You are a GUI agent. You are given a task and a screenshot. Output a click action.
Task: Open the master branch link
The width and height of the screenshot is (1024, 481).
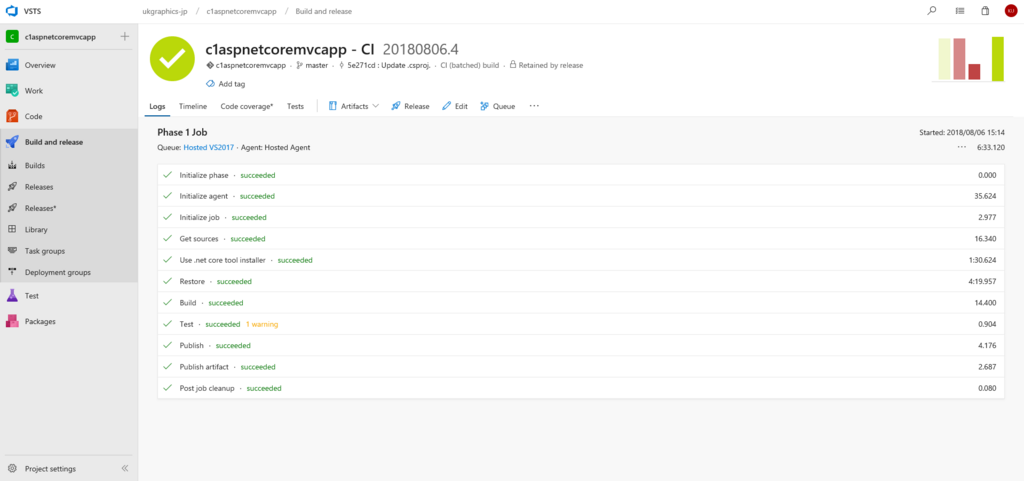(x=312, y=65)
